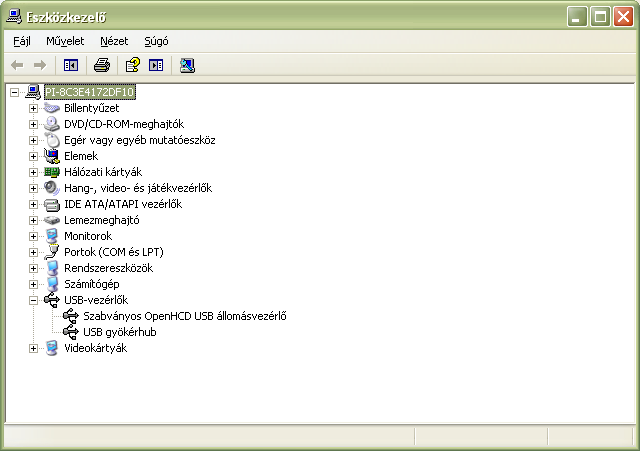Click the DVD/CD-ROM drive icon

(52, 124)
